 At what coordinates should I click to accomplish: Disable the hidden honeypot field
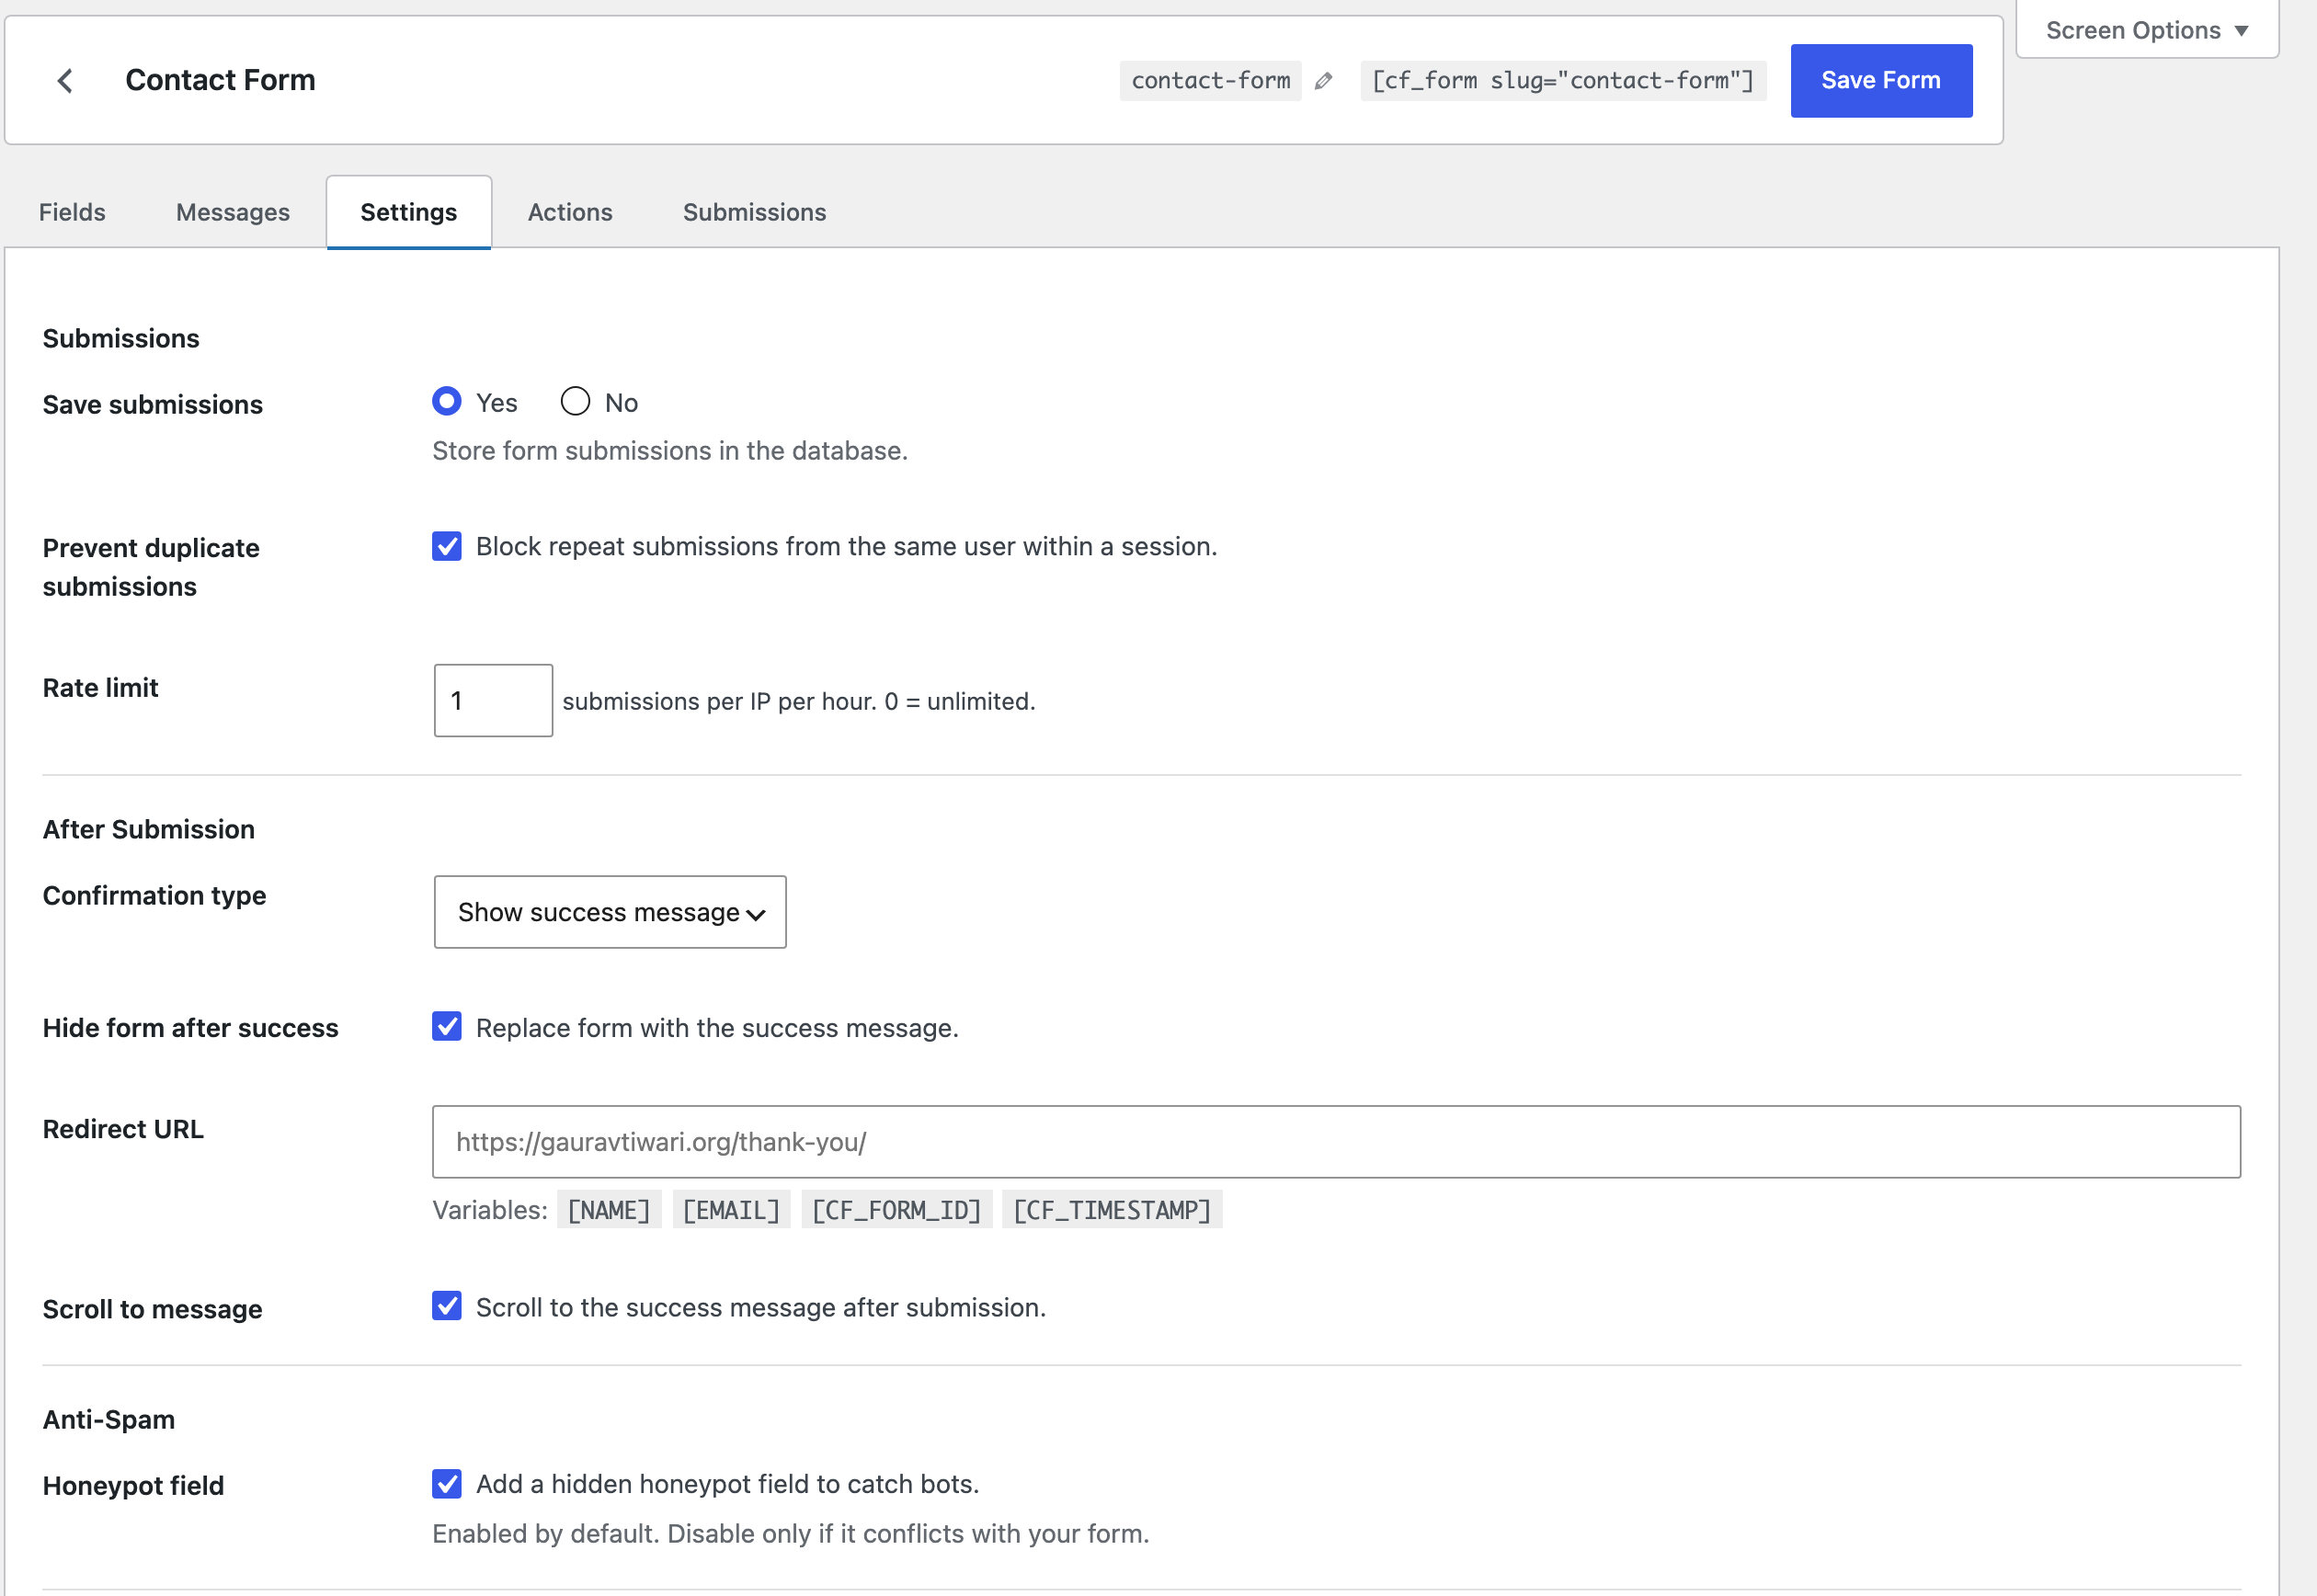click(447, 1484)
